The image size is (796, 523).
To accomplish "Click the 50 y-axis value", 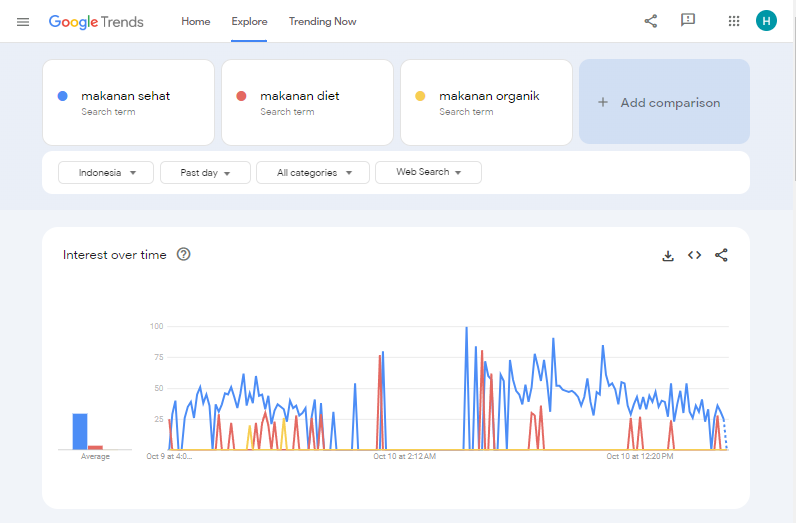I will pos(158,388).
